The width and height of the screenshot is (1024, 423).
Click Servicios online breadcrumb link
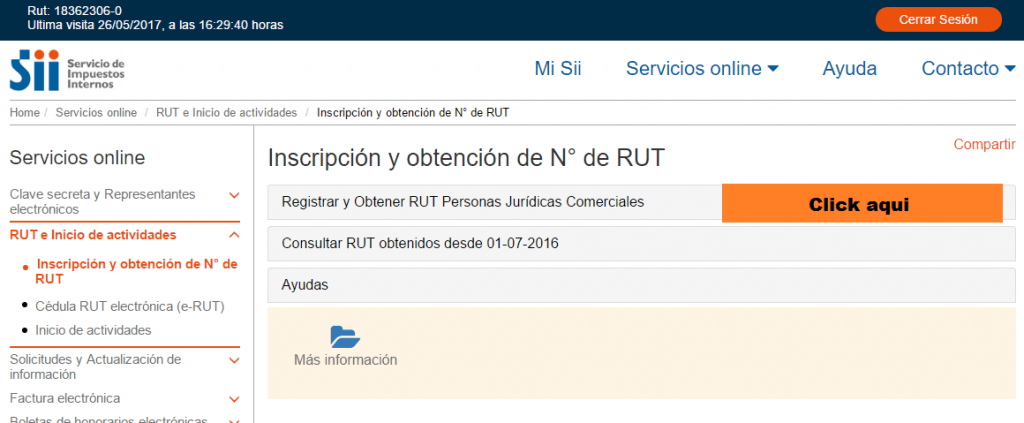(x=96, y=113)
